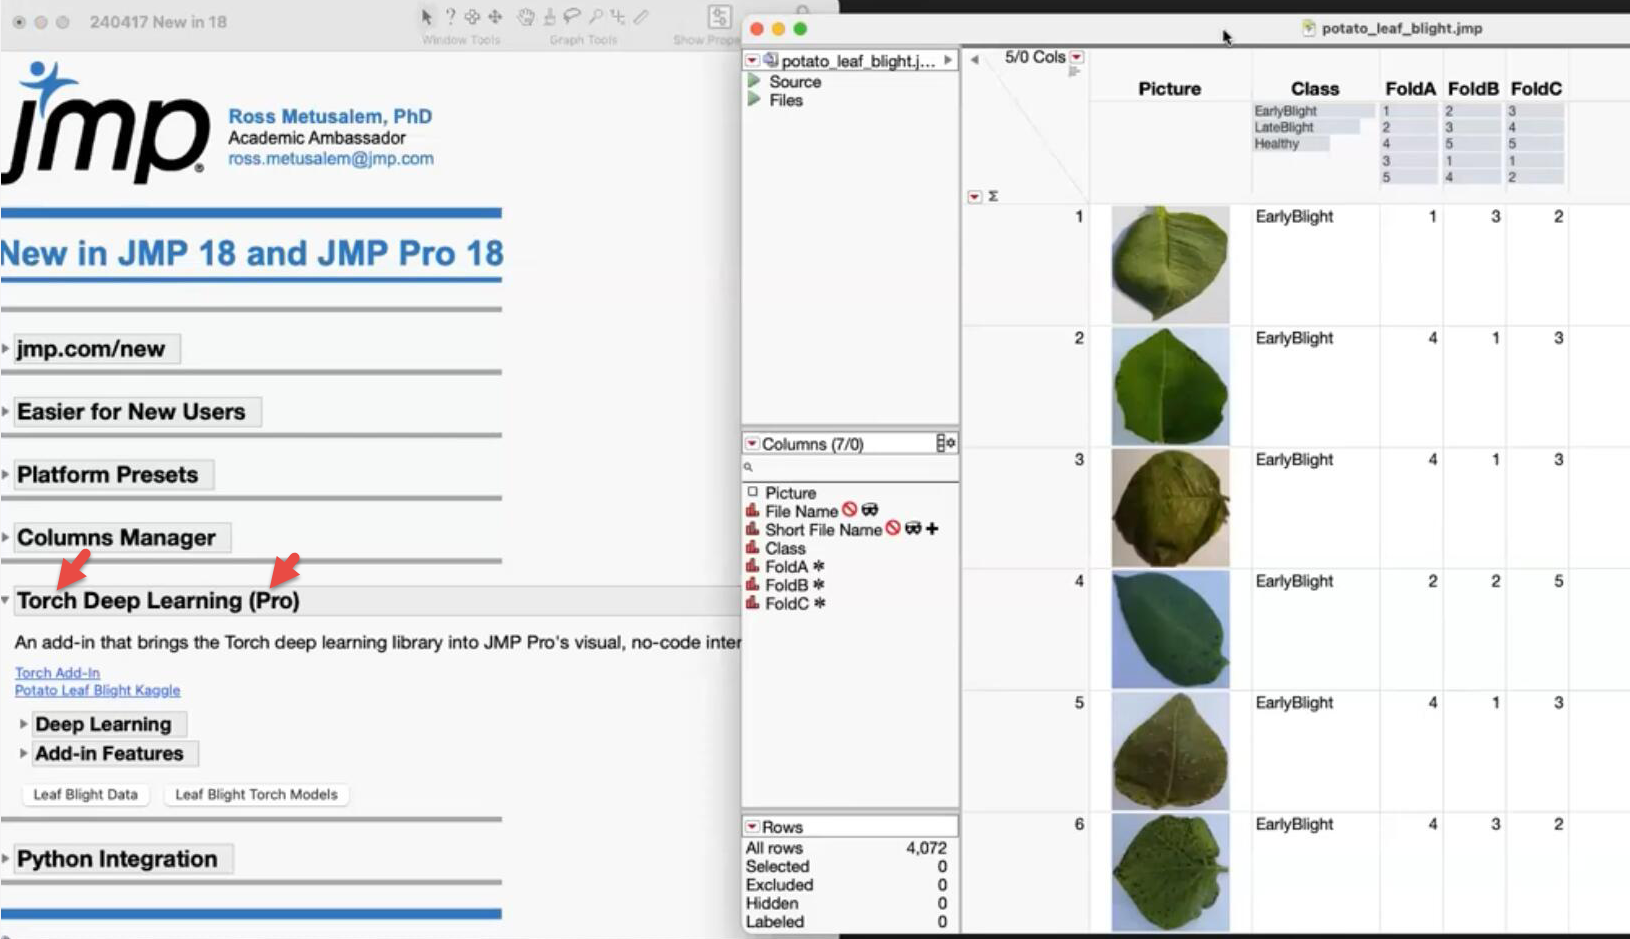This screenshot has height=939, width=1630.
Task: Select the Magnifier tool
Action: click(597, 16)
